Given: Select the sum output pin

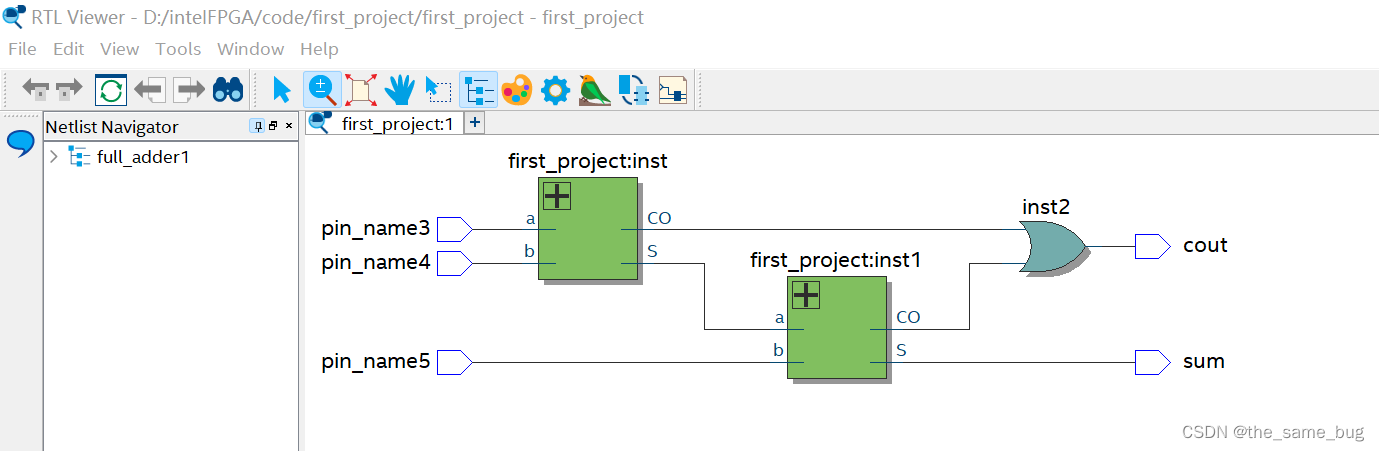Looking at the screenshot, I should [1152, 362].
